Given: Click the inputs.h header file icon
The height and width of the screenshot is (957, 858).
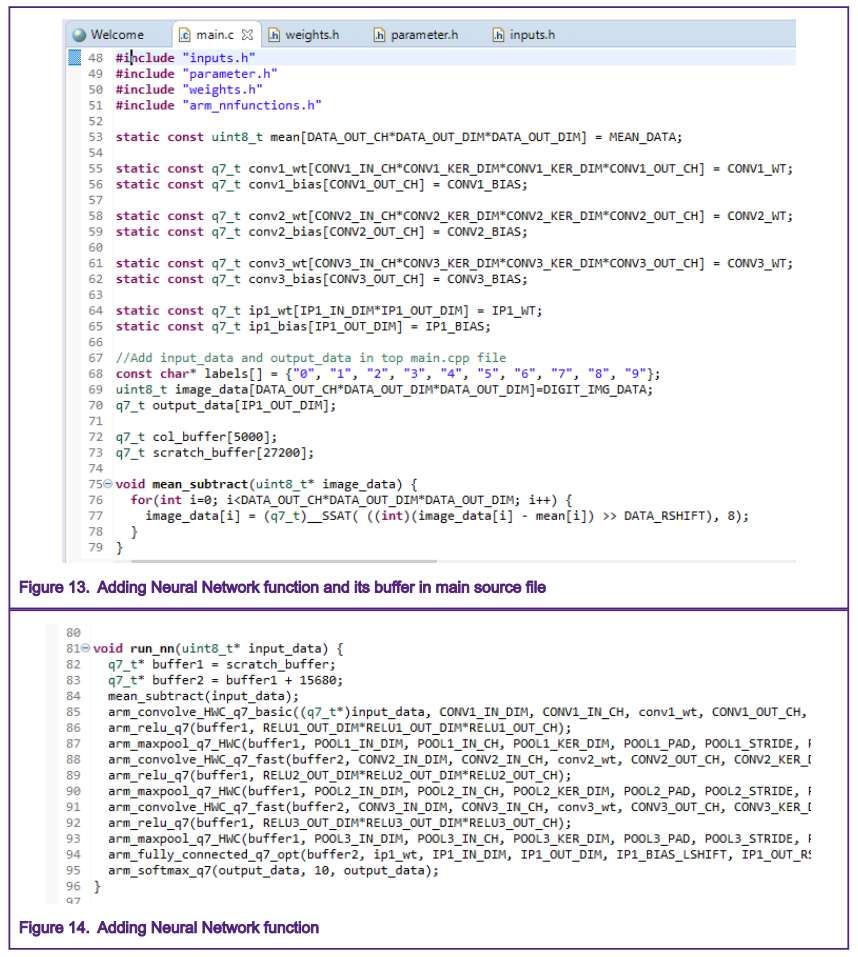Looking at the screenshot, I should 499,35.
